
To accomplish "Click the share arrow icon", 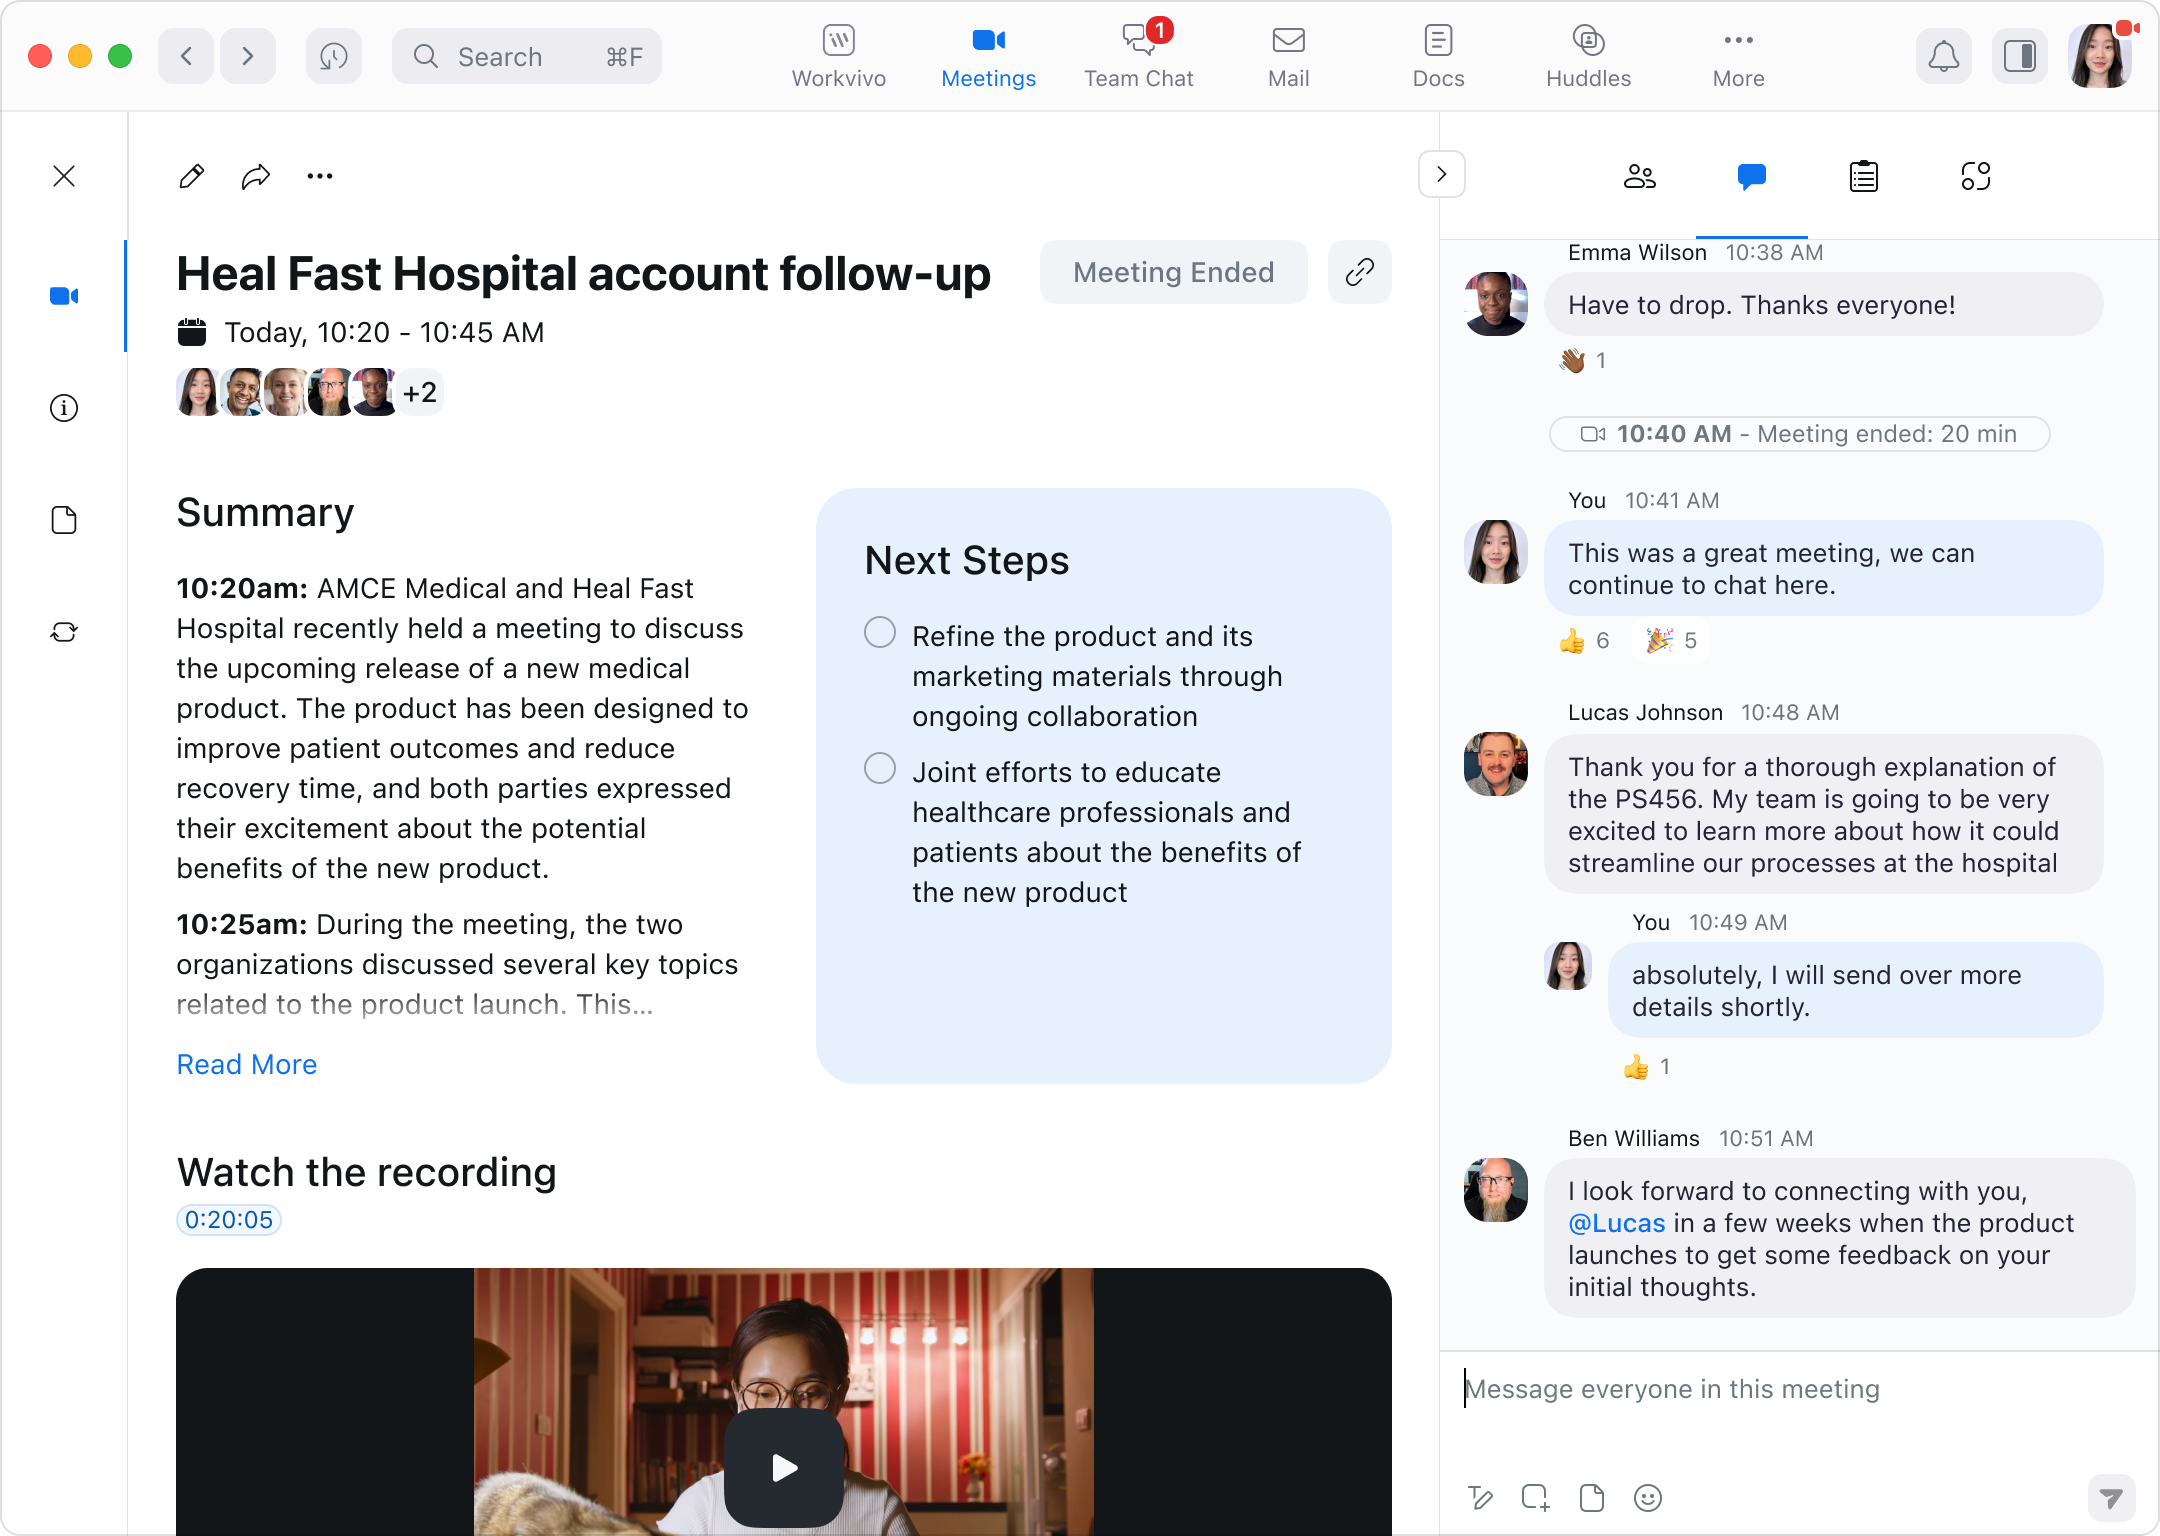I will click(256, 177).
